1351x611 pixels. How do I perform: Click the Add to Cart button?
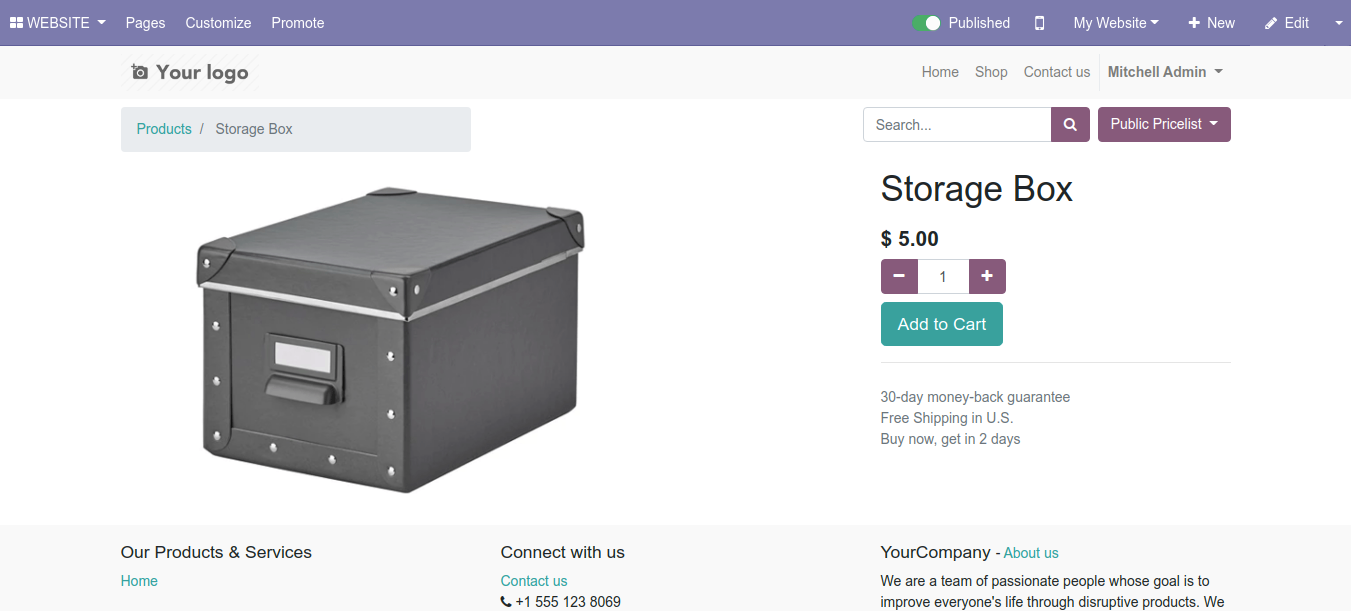tap(941, 324)
